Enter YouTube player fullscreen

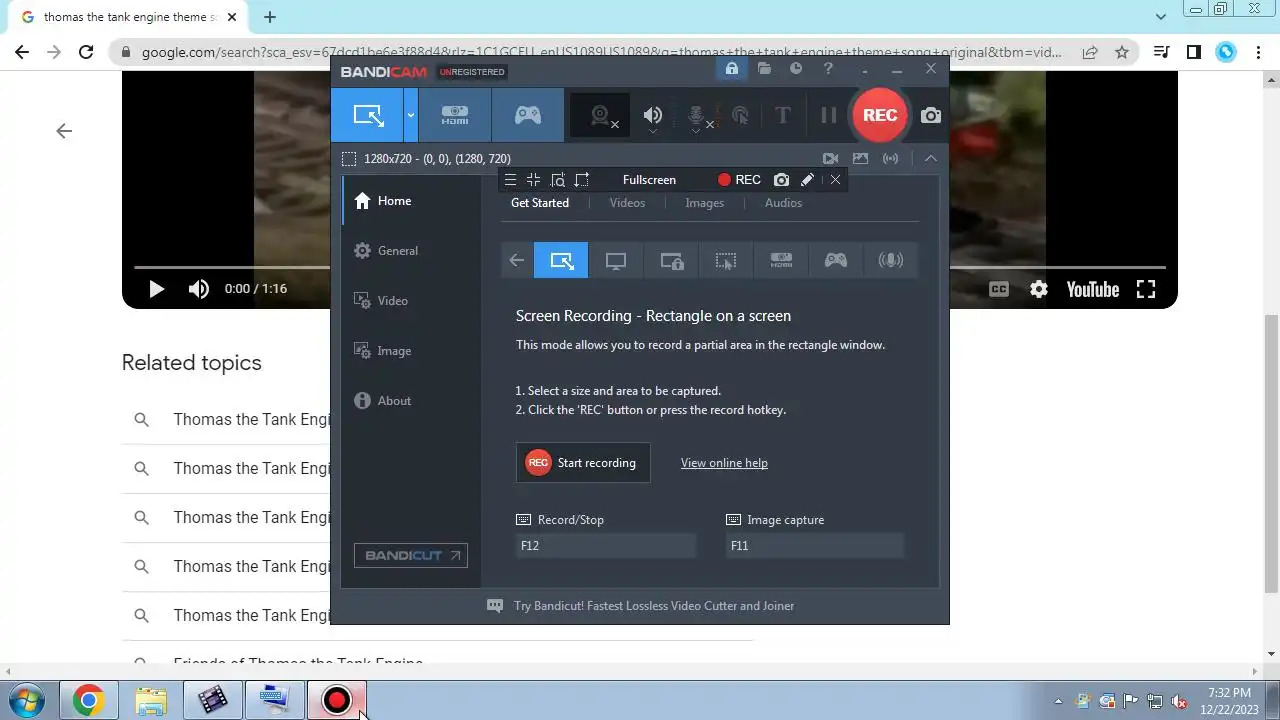(1146, 289)
